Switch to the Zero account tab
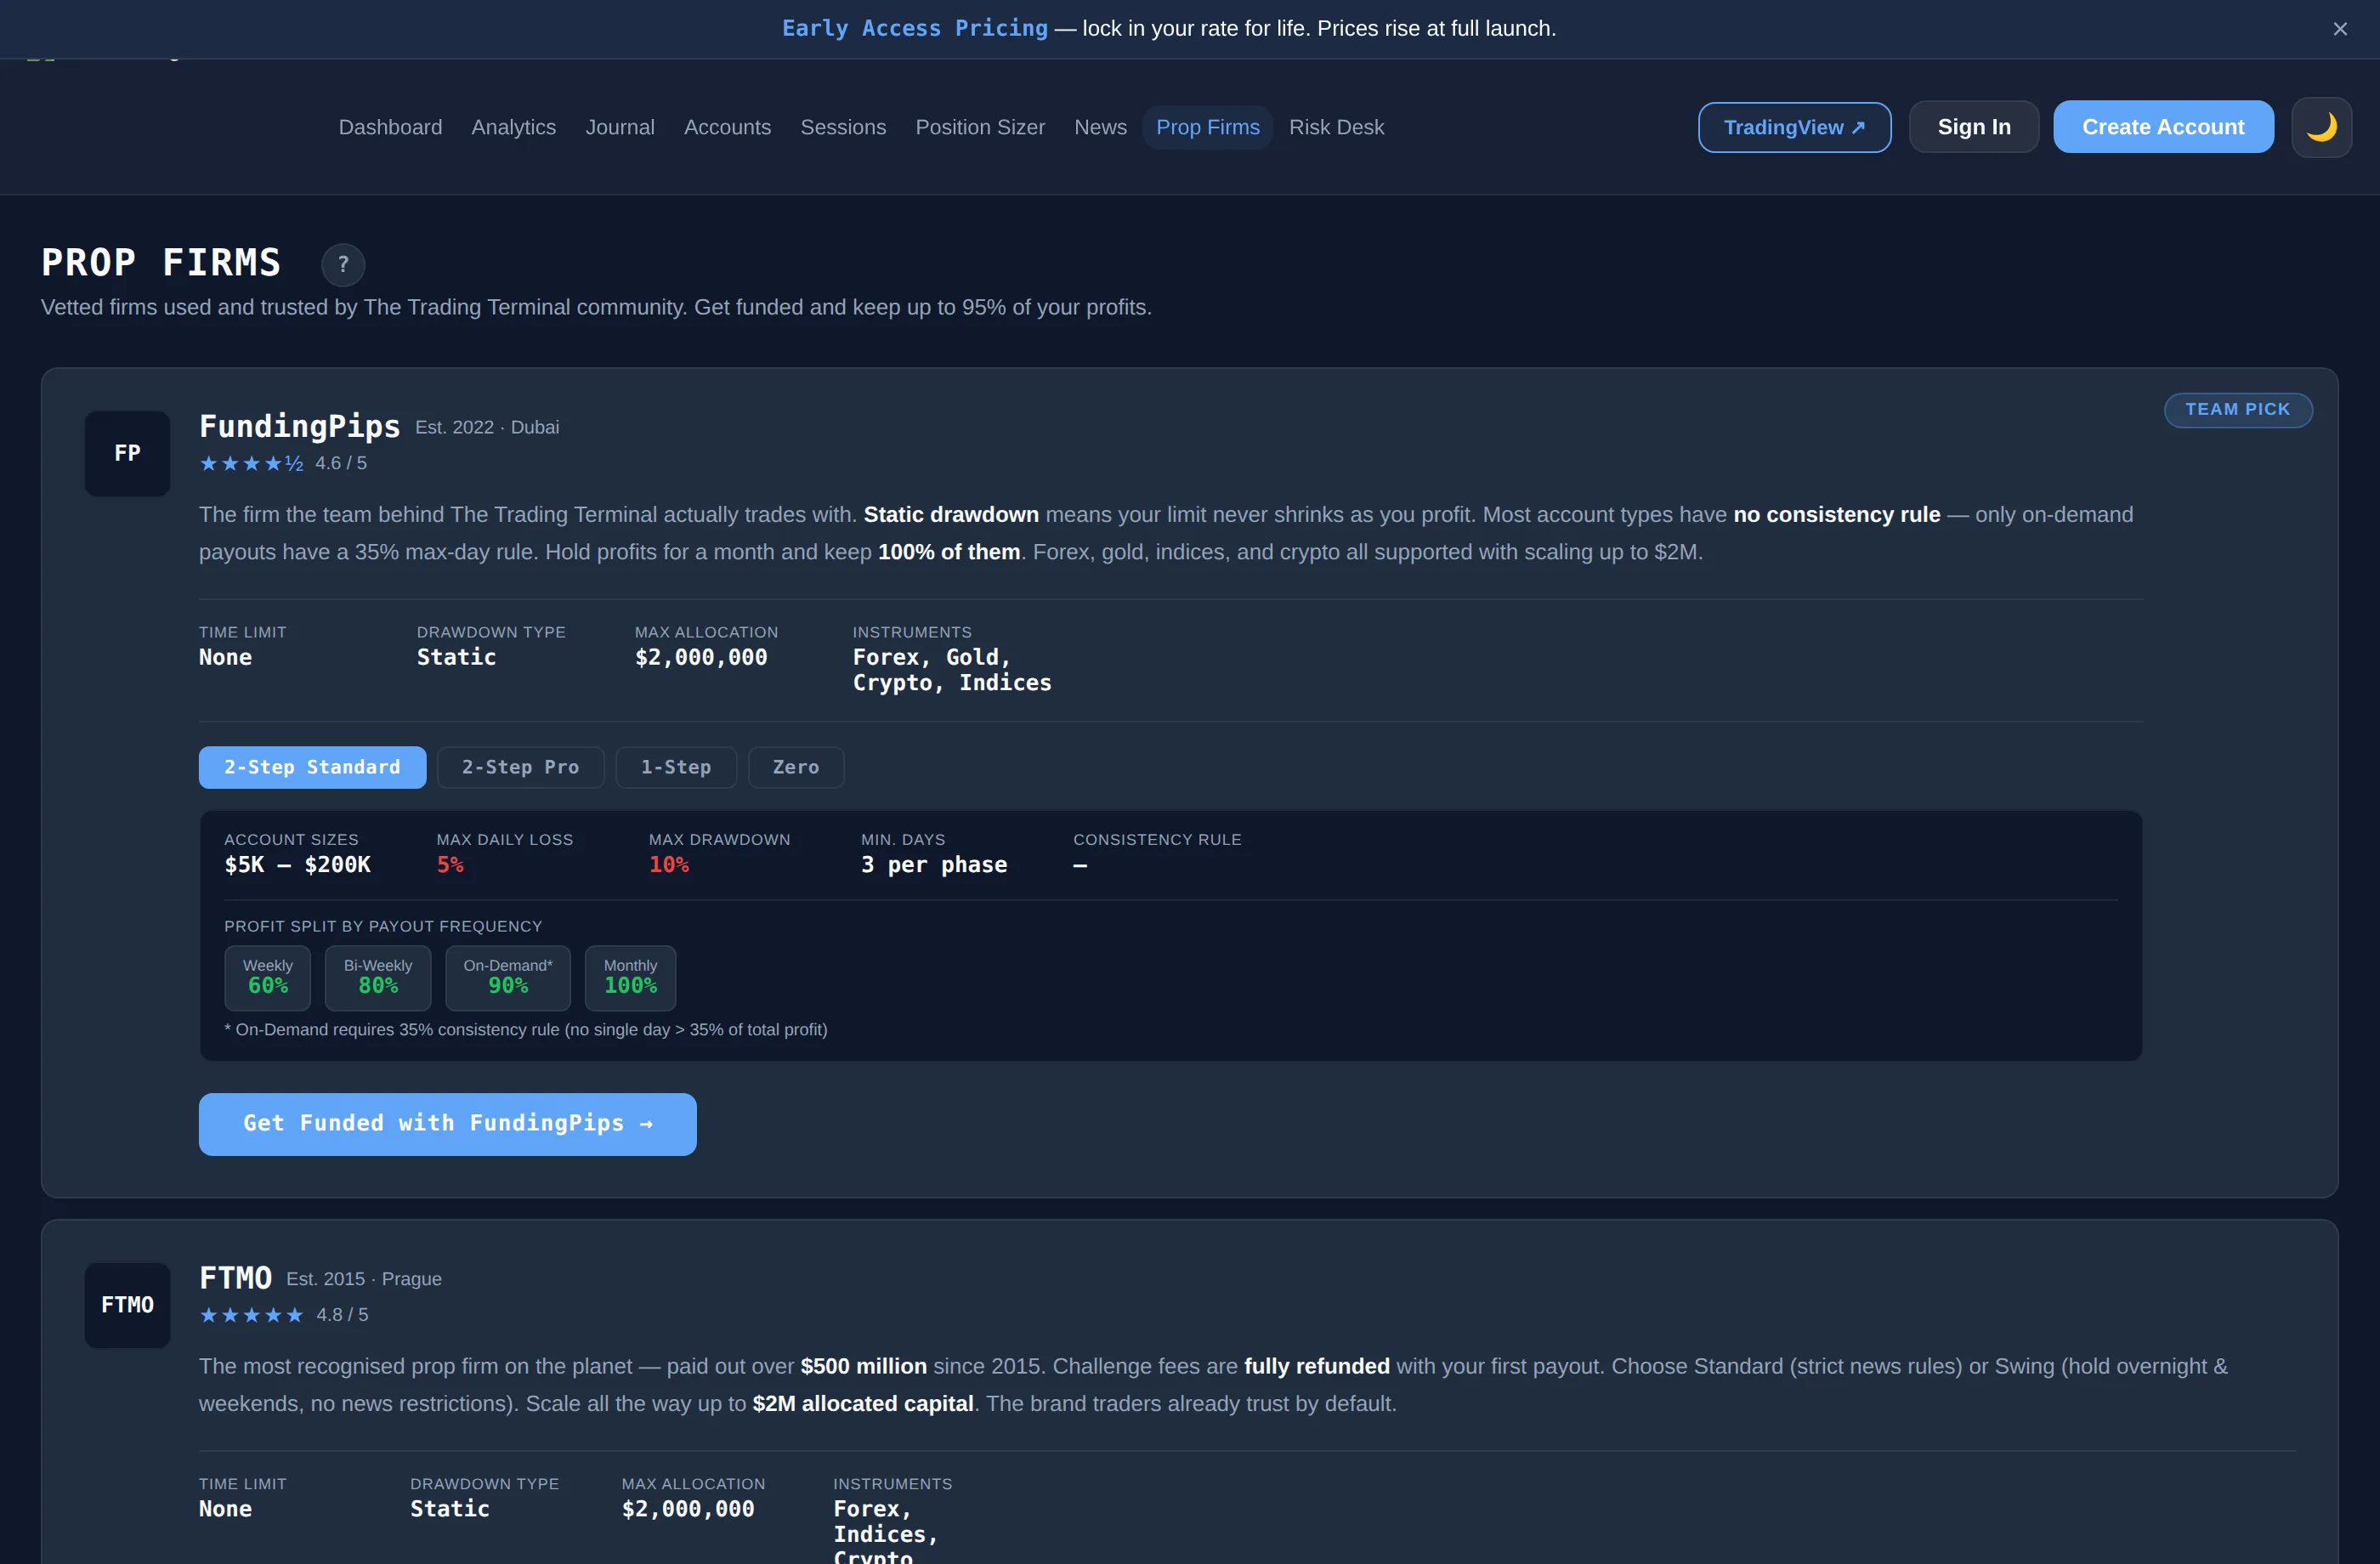The image size is (2380, 1564). point(796,767)
